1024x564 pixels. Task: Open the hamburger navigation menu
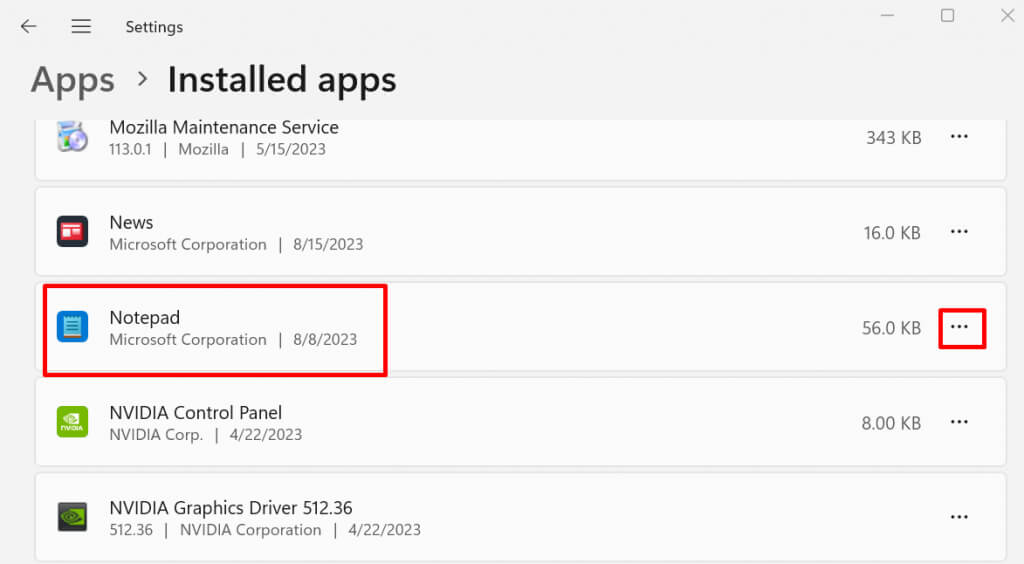(x=81, y=27)
